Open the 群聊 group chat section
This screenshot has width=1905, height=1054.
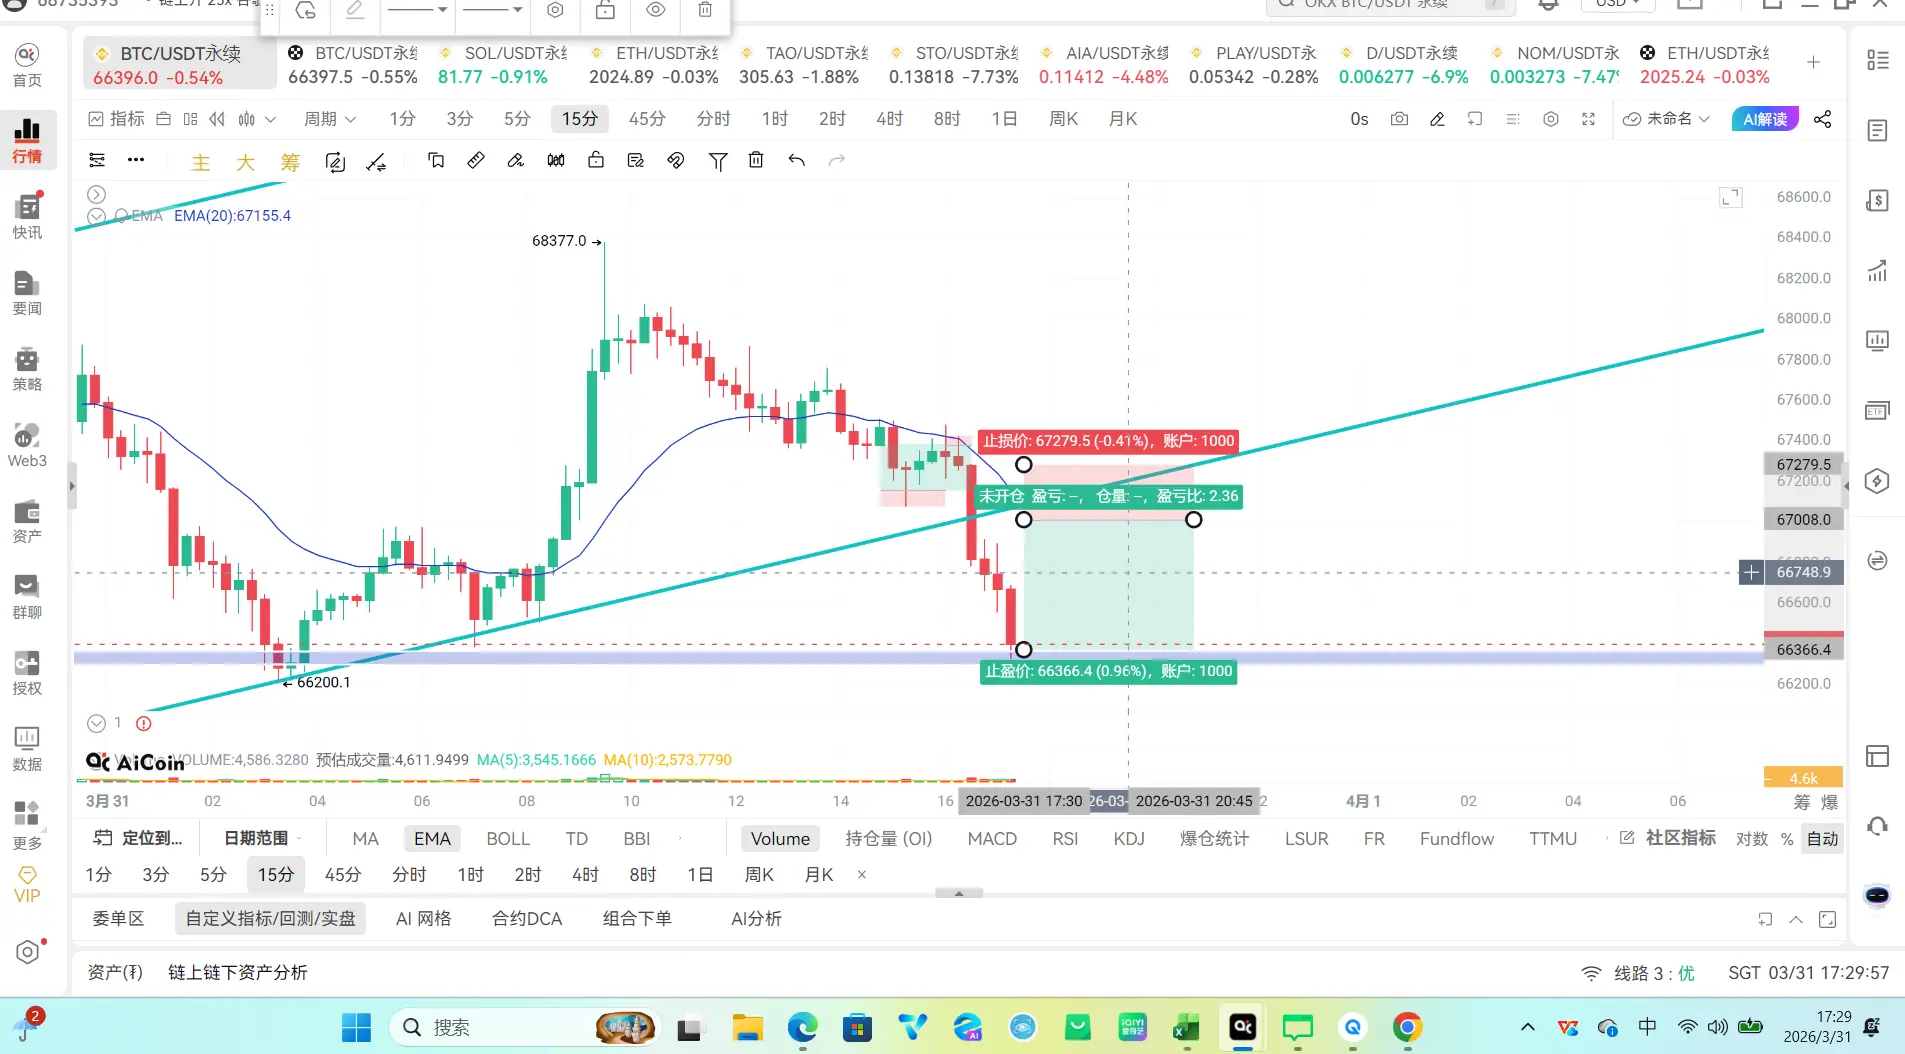[27, 597]
